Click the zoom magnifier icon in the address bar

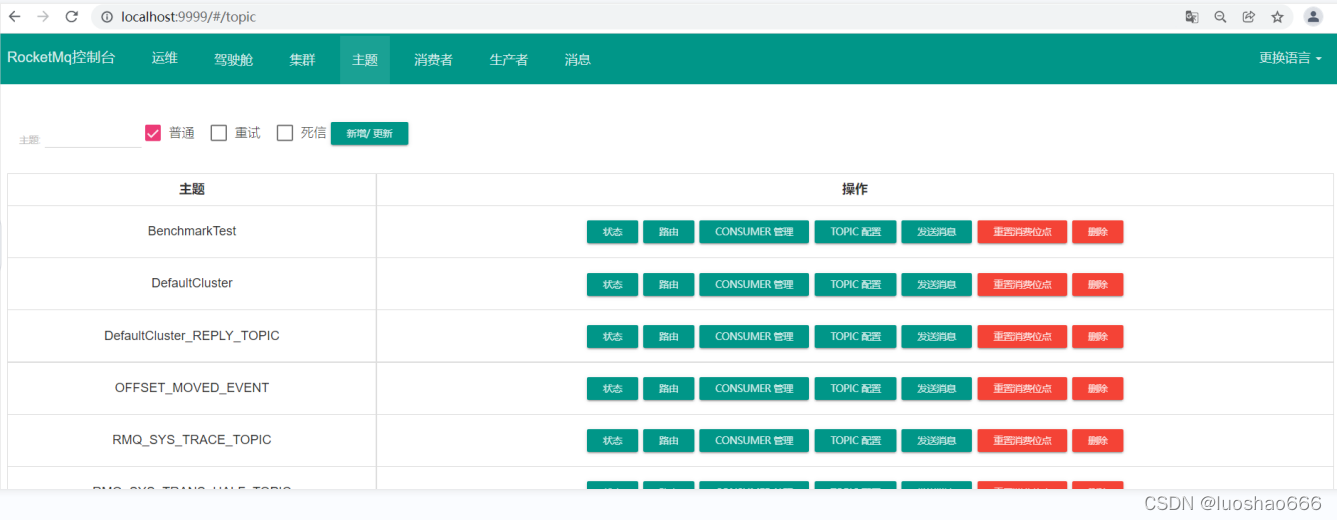1220,17
